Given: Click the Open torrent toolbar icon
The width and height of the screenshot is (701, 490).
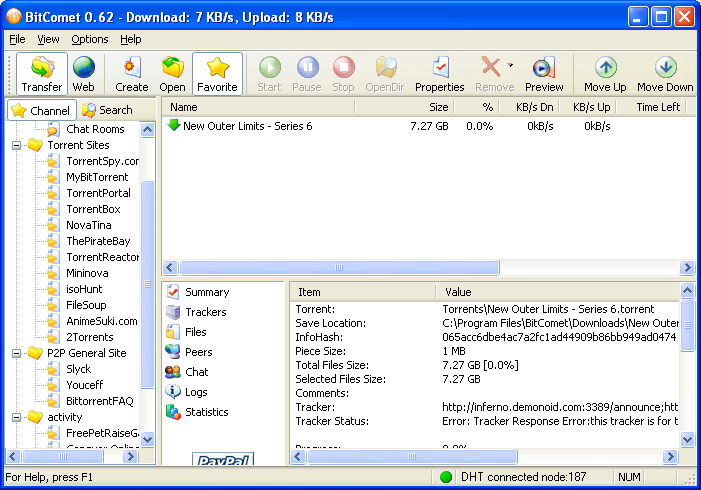Looking at the screenshot, I should click(172, 74).
